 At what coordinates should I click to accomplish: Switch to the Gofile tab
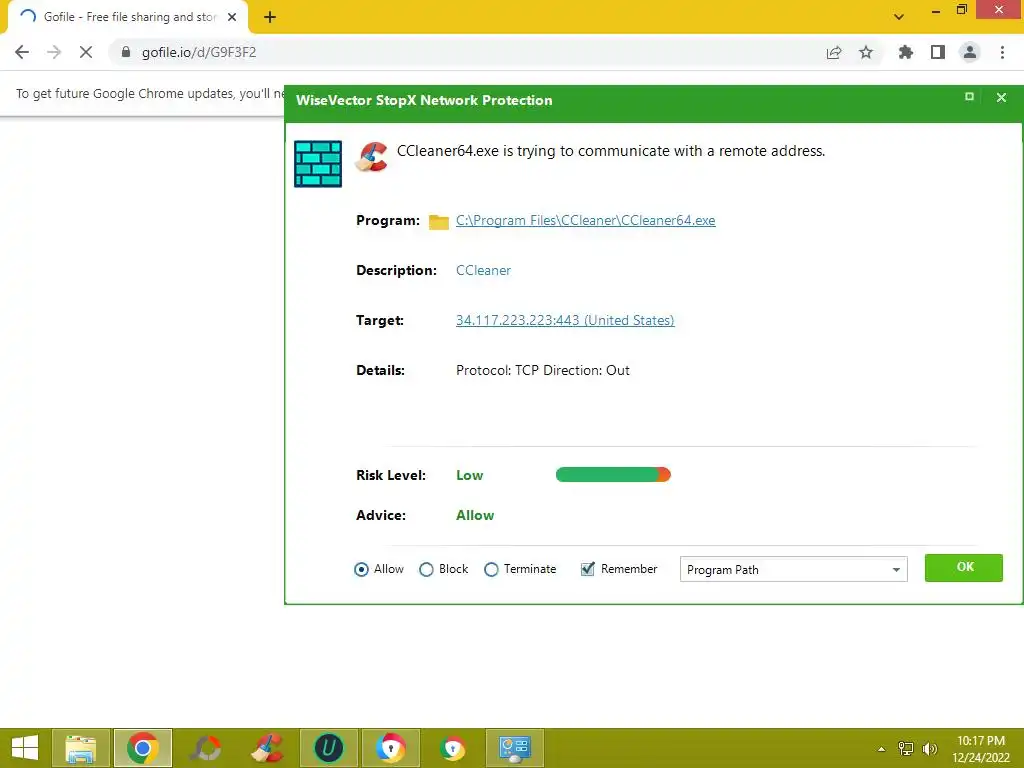coord(129,17)
